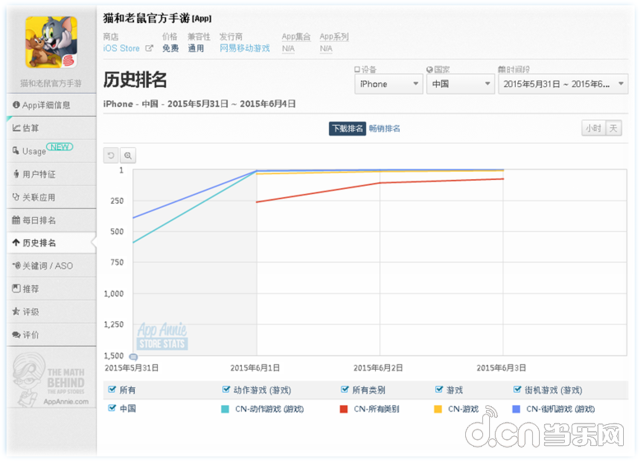Click the link icon beside 关联应用
Screen dimensions: 640x461
click(16, 197)
